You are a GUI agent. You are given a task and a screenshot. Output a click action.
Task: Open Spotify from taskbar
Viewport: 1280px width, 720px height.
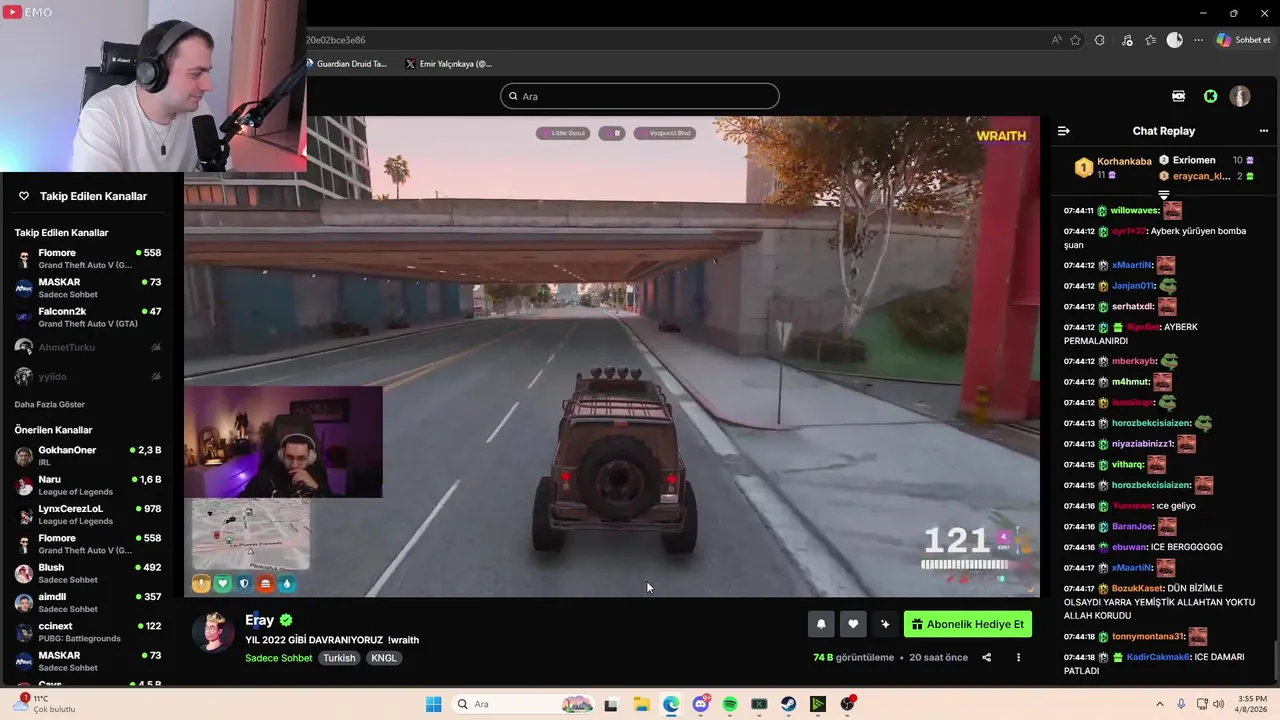pyautogui.click(x=730, y=704)
